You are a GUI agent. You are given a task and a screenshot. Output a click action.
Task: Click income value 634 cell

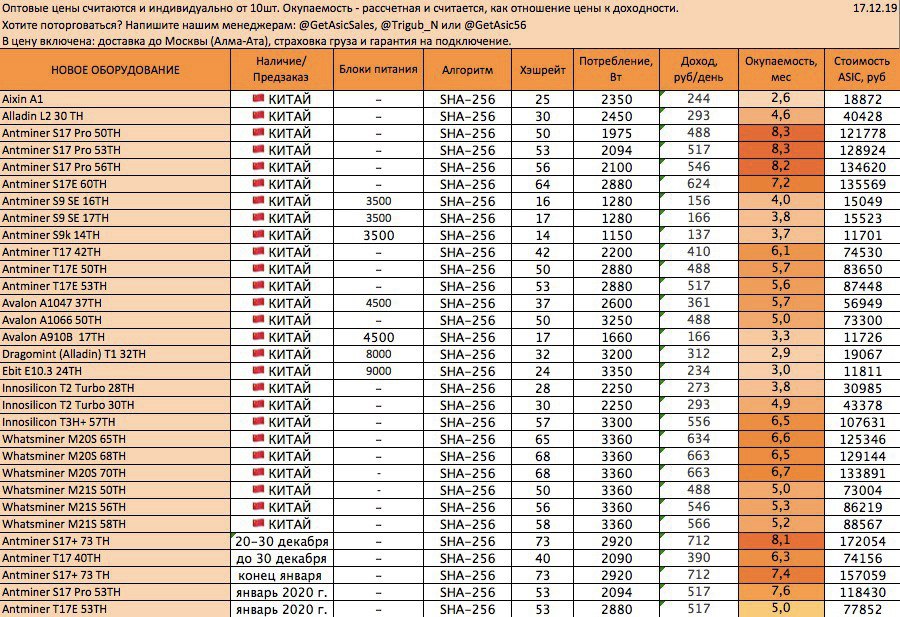click(x=699, y=439)
